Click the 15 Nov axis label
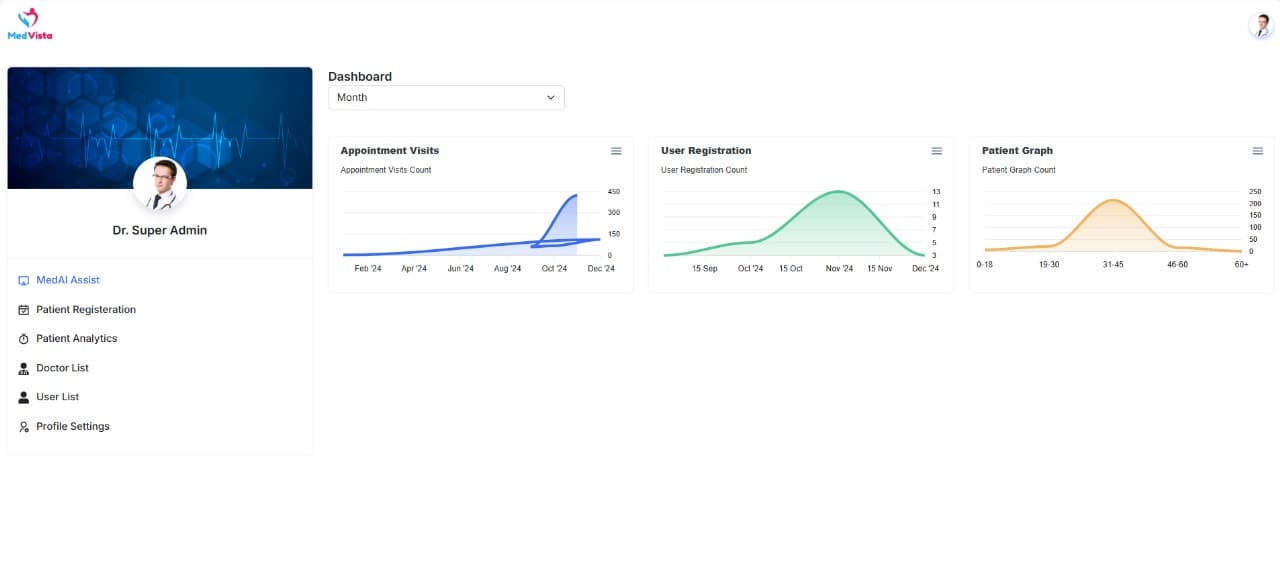 (x=880, y=269)
